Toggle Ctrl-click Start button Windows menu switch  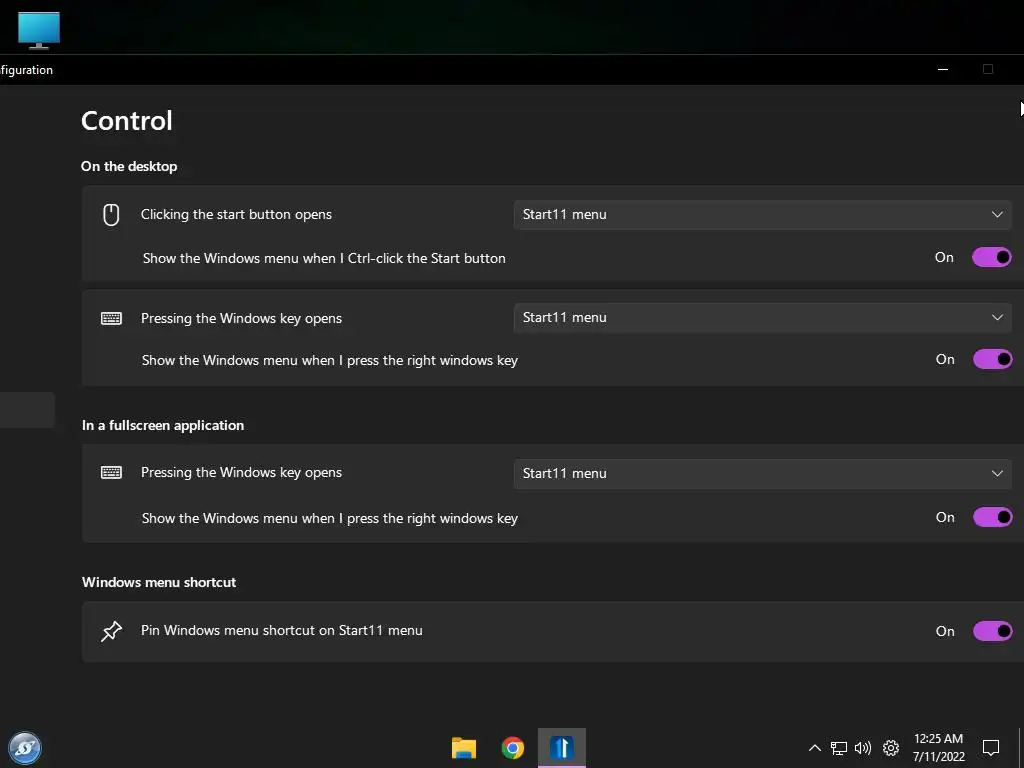[x=991, y=257]
